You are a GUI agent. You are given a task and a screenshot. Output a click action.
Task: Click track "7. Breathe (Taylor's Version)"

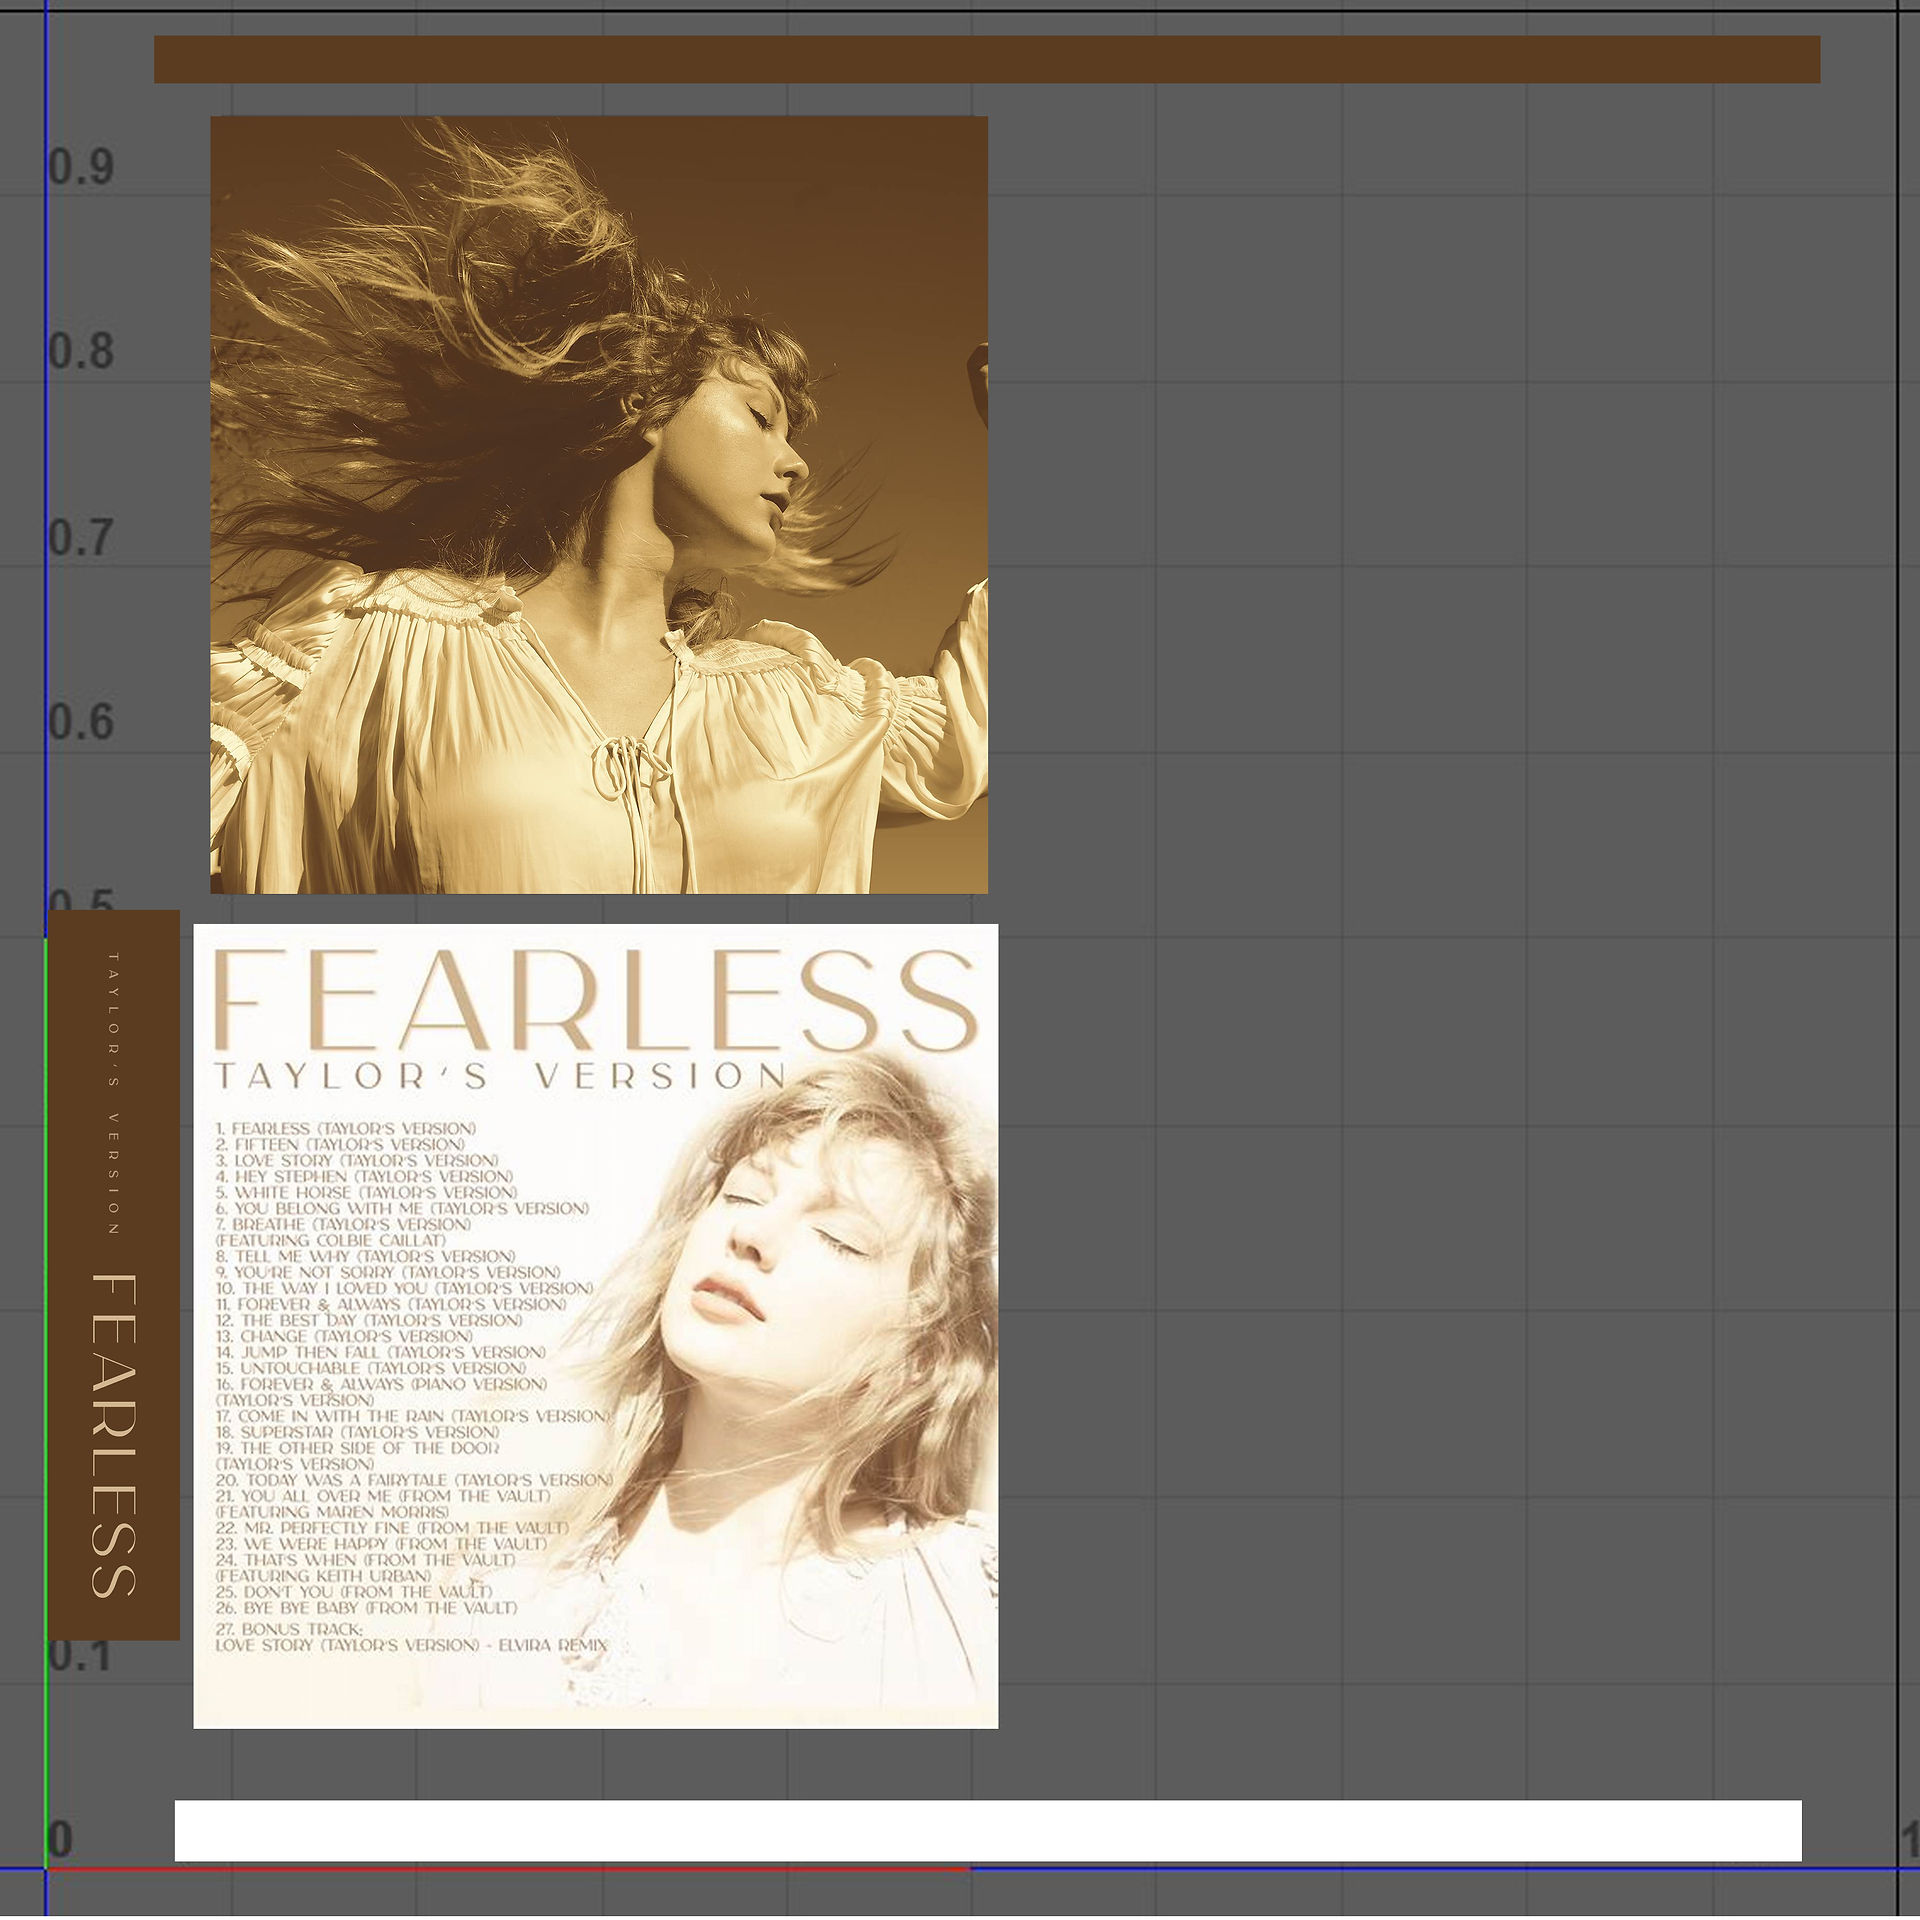tap(343, 1224)
